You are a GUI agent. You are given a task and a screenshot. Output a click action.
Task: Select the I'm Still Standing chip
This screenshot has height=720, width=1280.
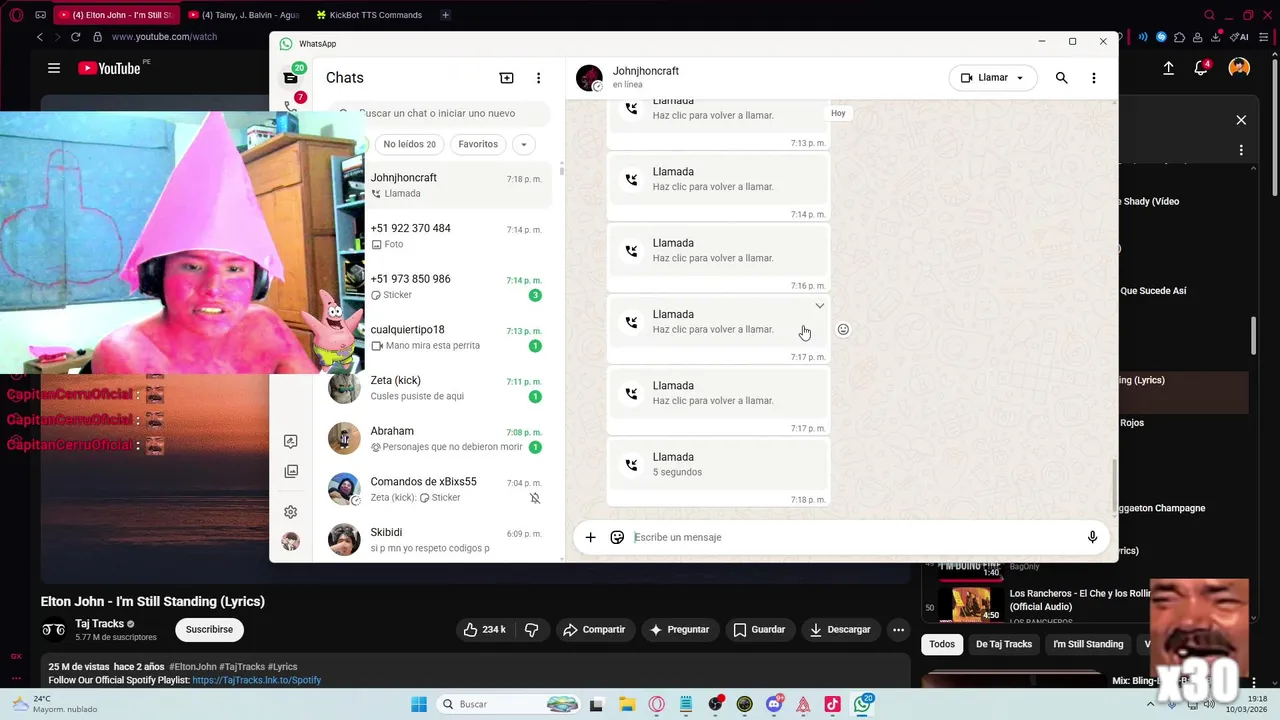(1088, 644)
